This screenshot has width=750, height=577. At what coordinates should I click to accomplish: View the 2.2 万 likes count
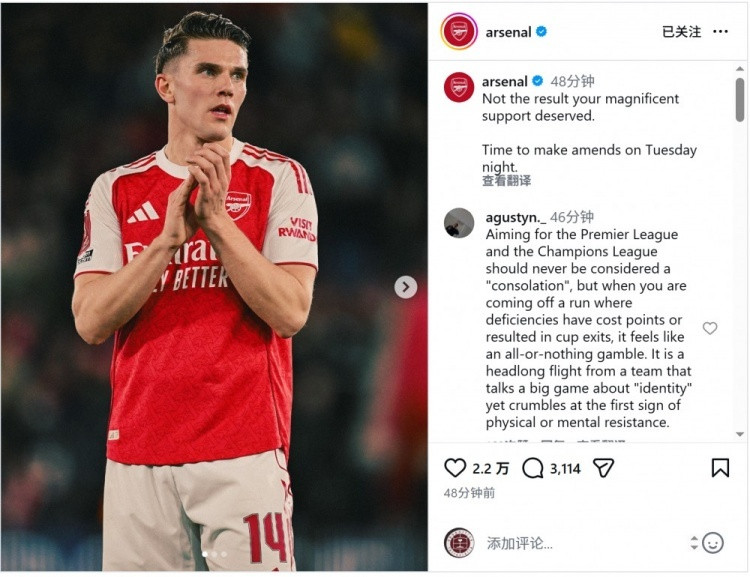(490, 468)
